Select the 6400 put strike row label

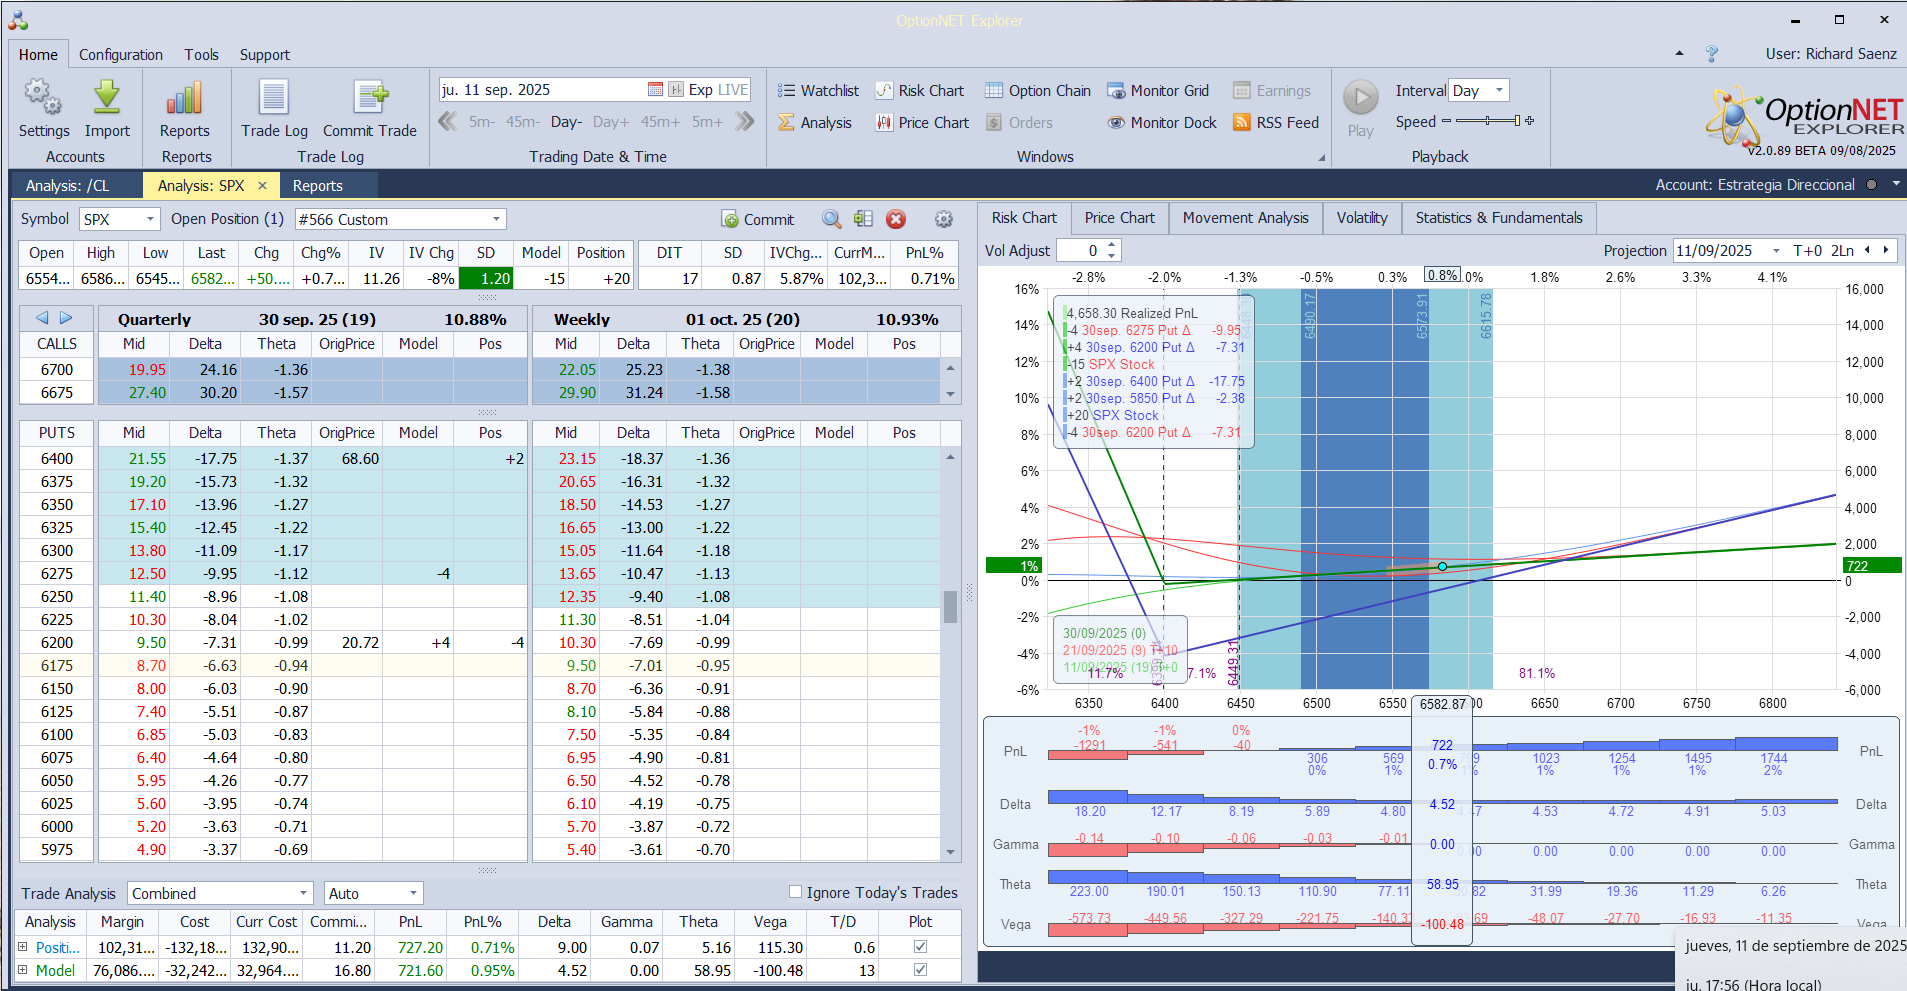tap(57, 459)
